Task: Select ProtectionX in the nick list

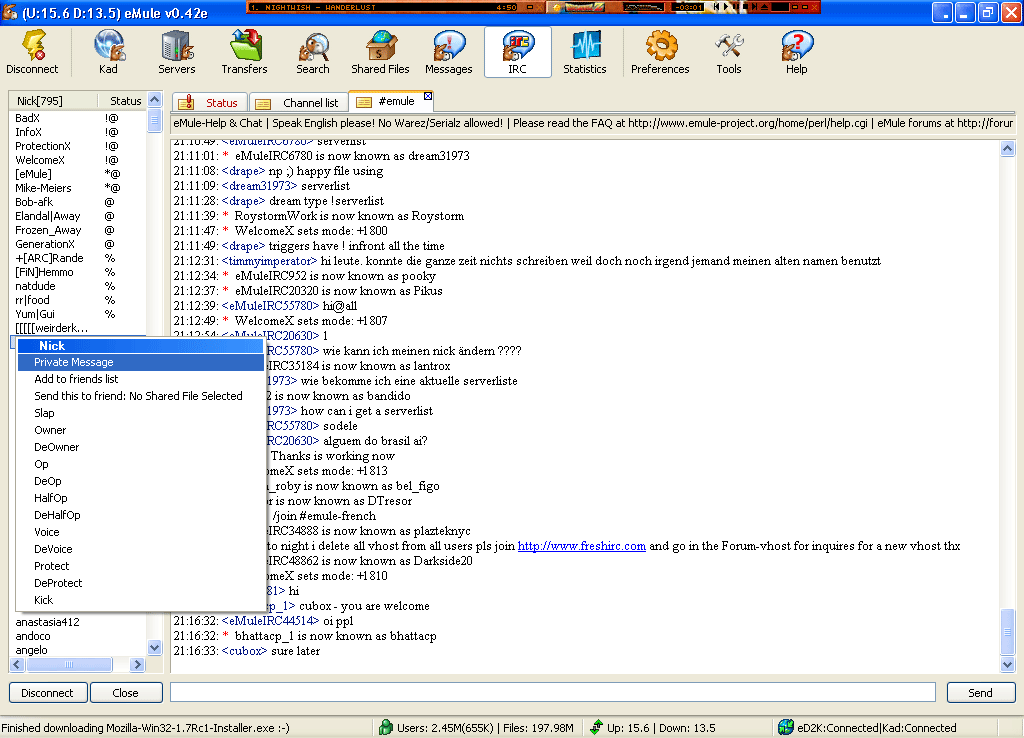Action: click(x=43, y=146)
